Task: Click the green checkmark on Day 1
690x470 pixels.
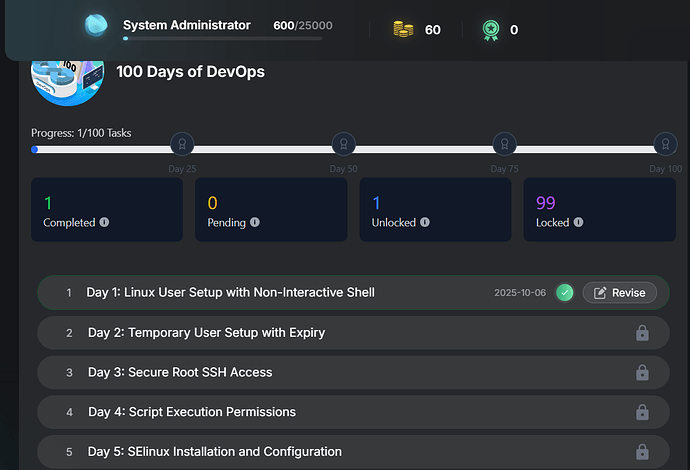Action: pos(565,293)
